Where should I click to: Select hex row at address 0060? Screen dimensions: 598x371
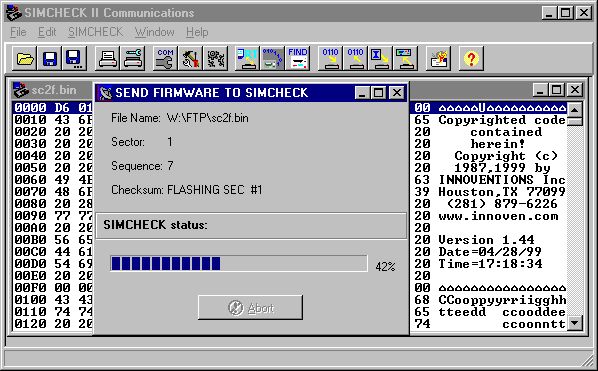[x=53, y=180]
